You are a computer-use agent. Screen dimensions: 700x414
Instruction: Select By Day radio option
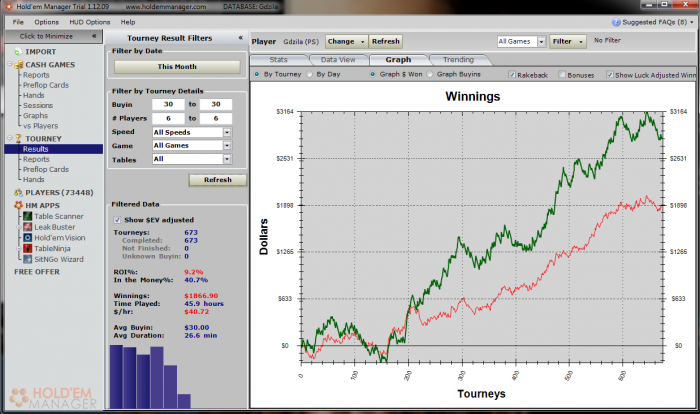pos(309,74)
